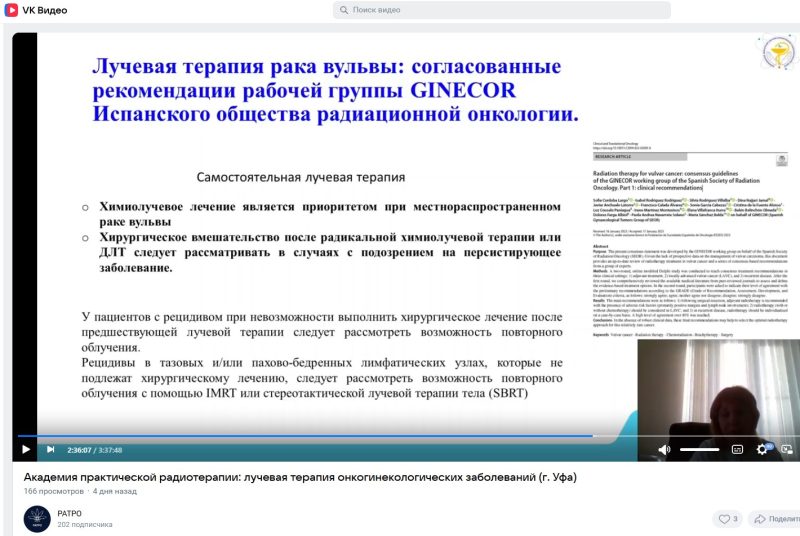Click the magnifier icon in search bar
The width and height of the screenshot is (800, 536).
coord(343,10)
